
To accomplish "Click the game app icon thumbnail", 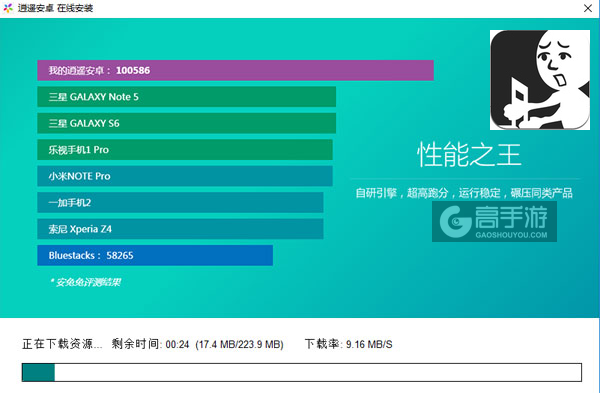I will click(x=540, y=80).
